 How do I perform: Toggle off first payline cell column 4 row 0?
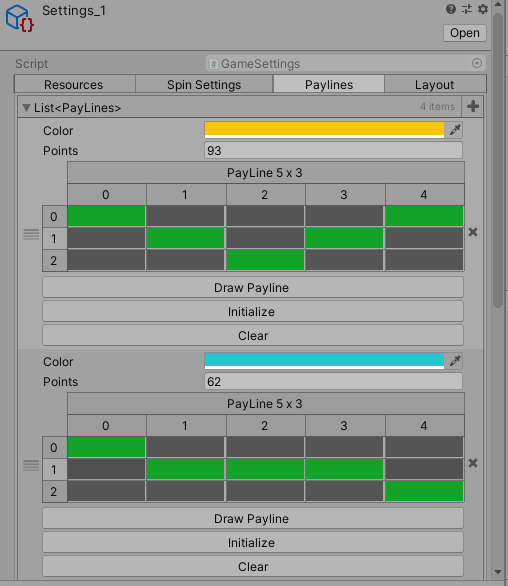coord(424,216)
